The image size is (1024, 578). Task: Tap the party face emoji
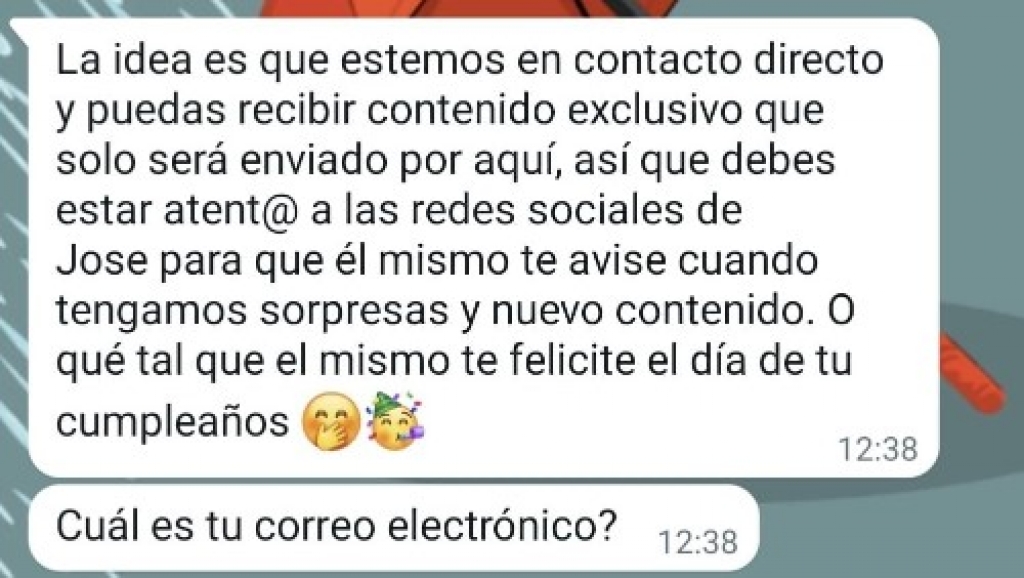[396, 421]
